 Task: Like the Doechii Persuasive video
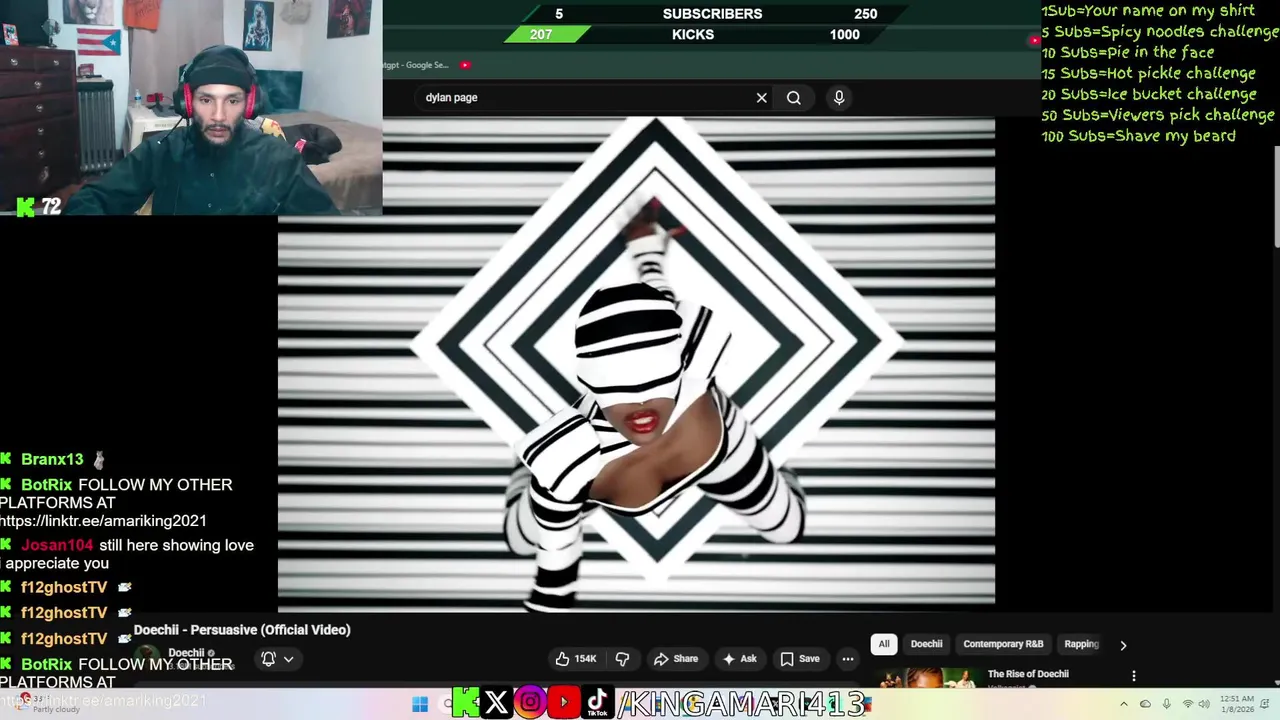[x=576, y=659]
